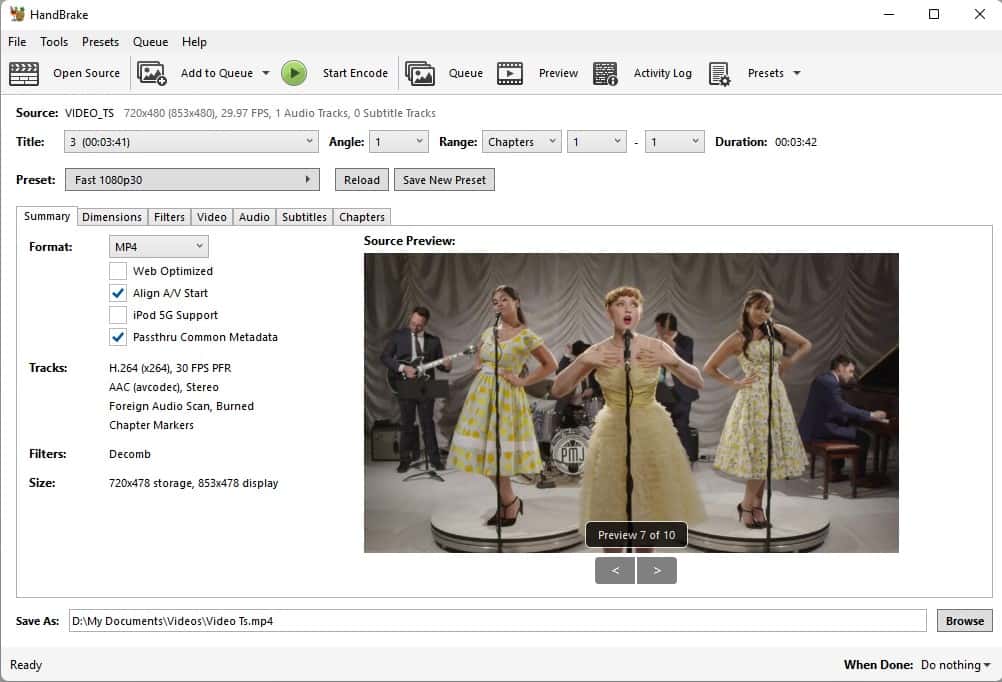Open the Preview window icon
This screenshot has width=1002, height=682.
click(x=510, y=72)
